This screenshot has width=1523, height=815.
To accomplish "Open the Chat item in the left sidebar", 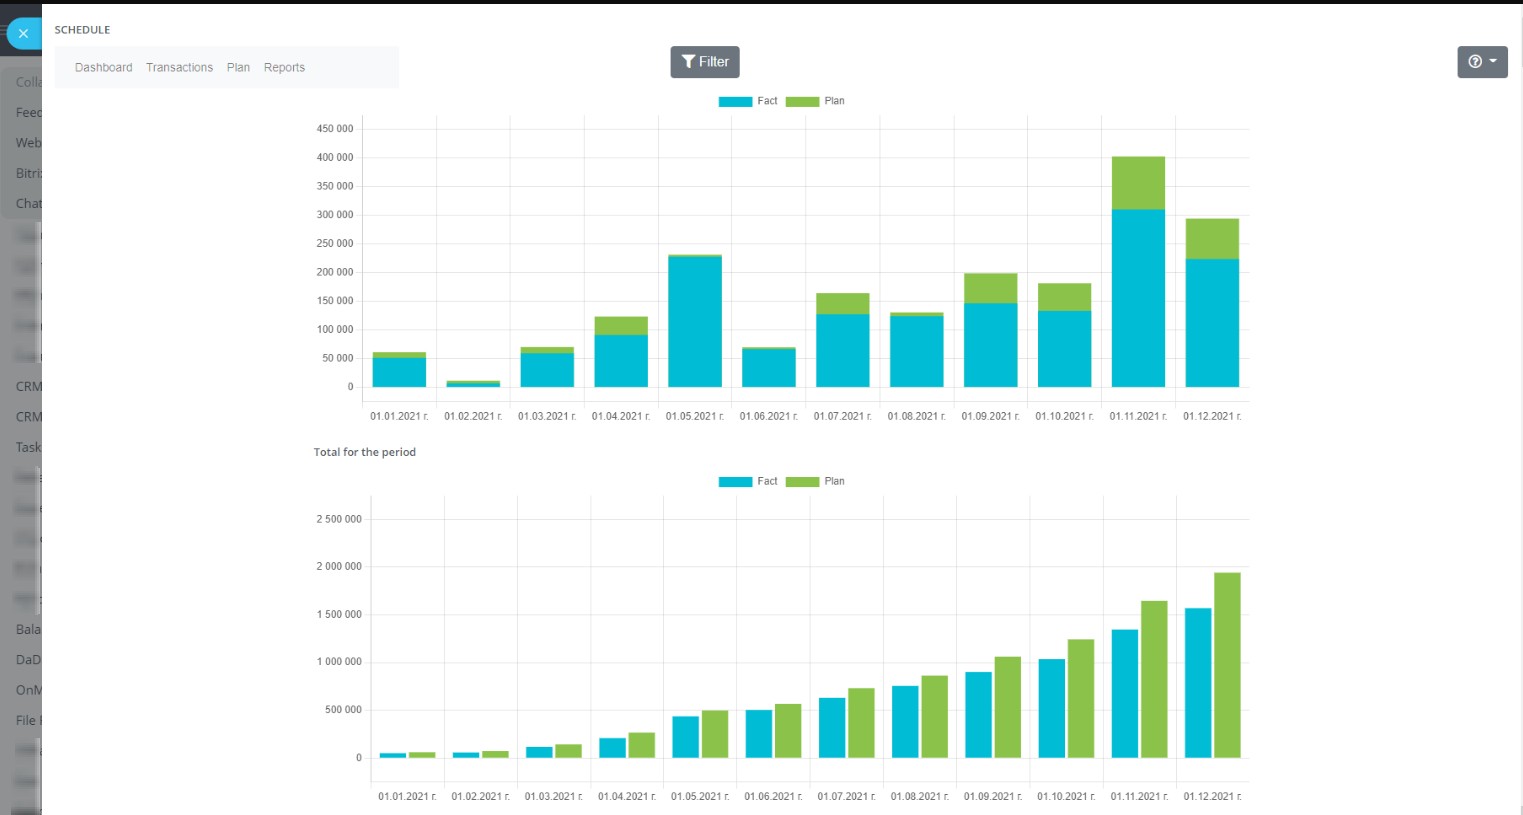I will point(28,204).
